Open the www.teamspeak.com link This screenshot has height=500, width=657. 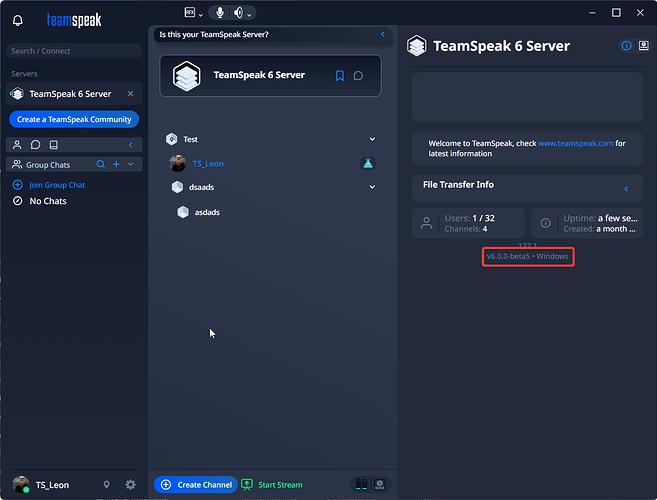575,144
